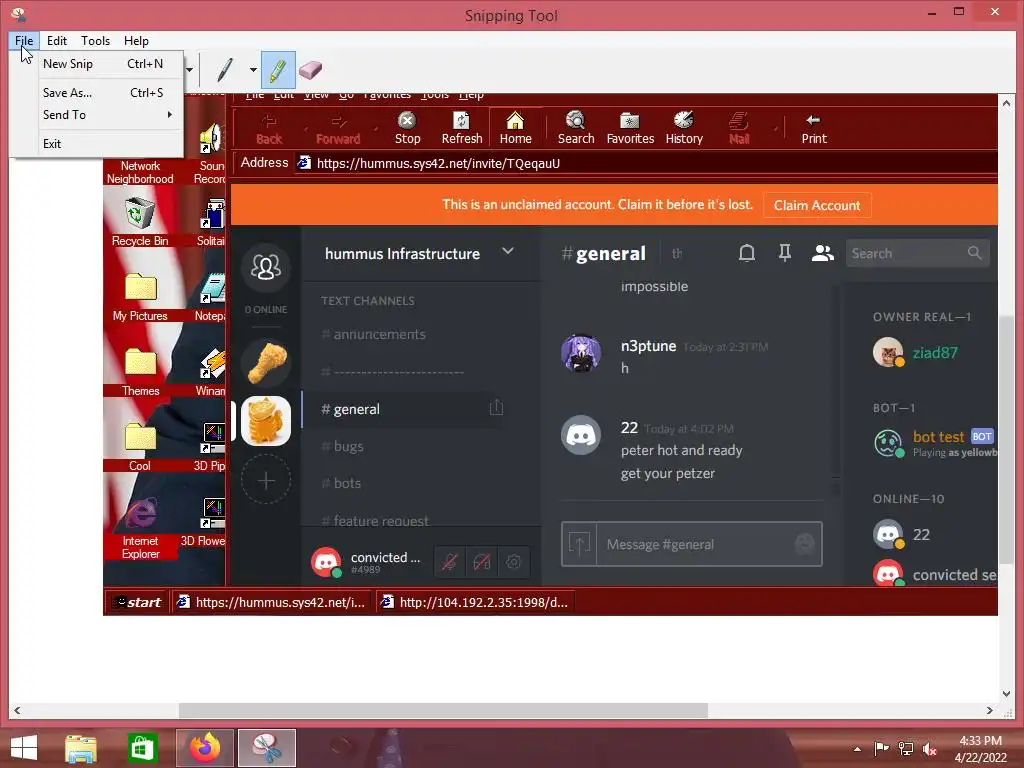Viewport: 1024px width, 768px height.
Task: Select the Eraser tool
Action: 310,69
